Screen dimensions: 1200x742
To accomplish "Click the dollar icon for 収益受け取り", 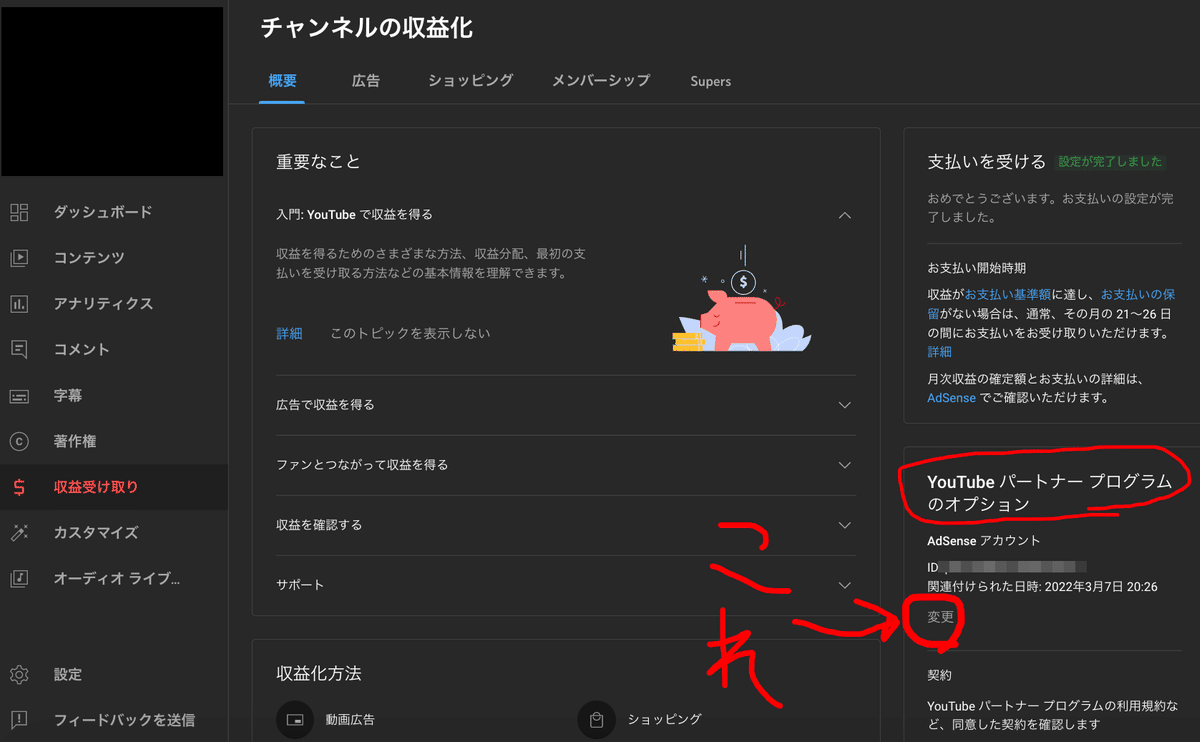I will pyautogui.click(x=19, y=488).
